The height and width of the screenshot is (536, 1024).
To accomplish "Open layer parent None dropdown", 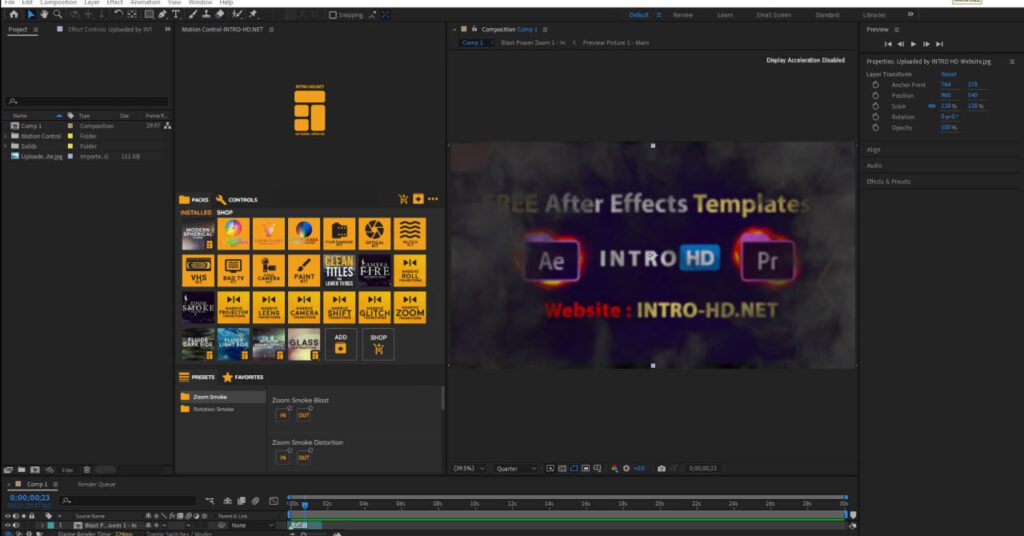I will coord(252,525).
